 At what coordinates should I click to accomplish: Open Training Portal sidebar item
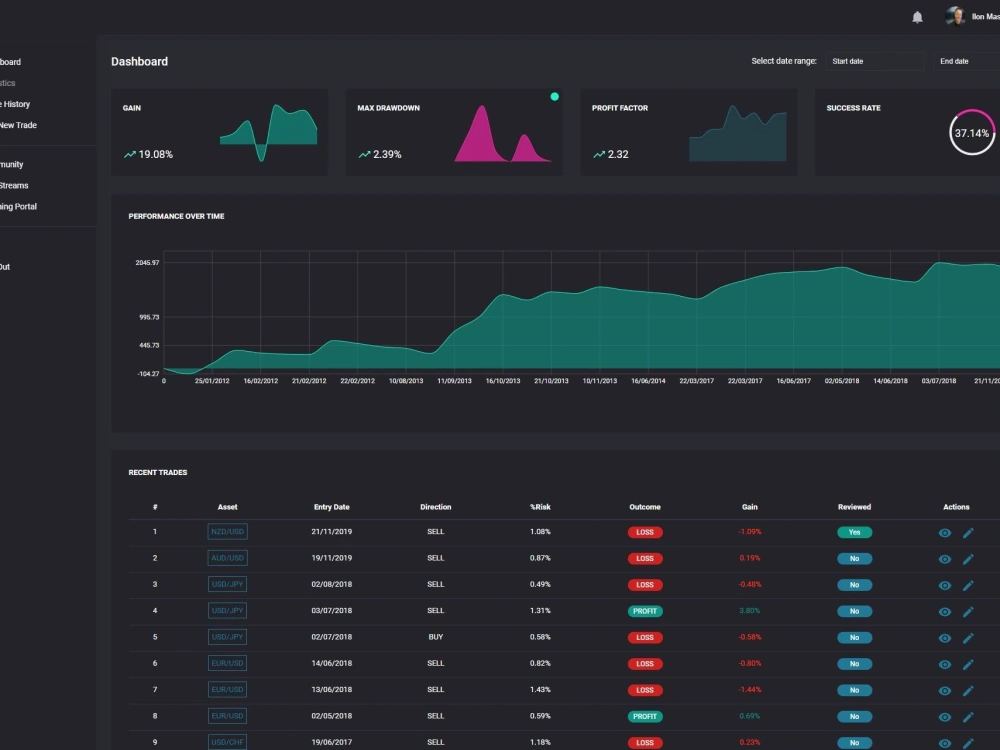(x=18, y=207)
